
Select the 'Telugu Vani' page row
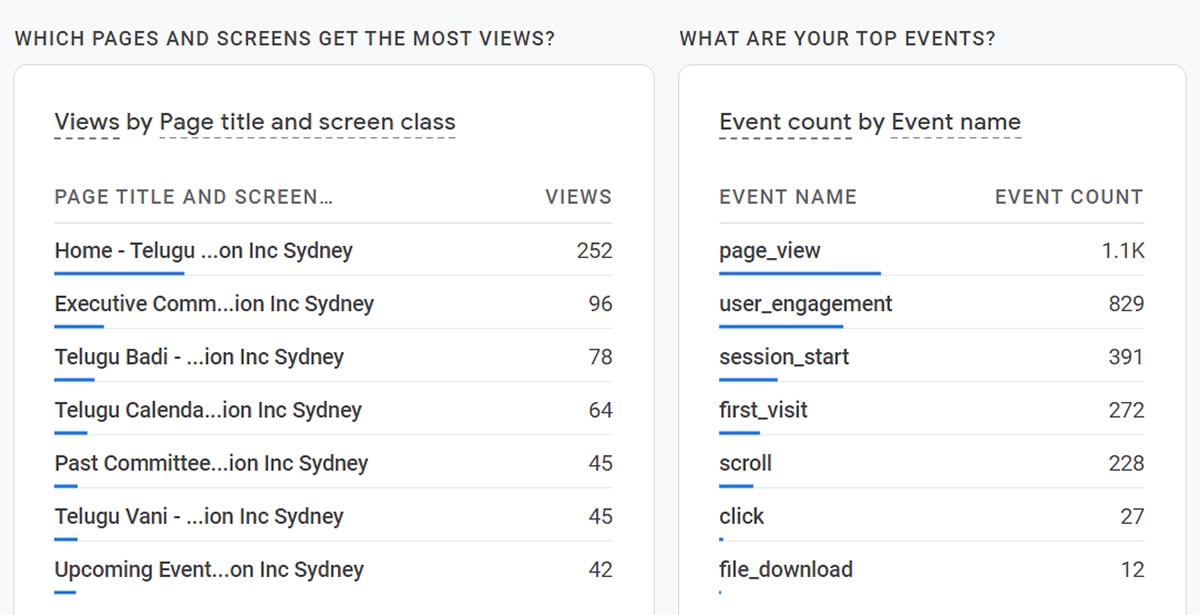[199, 516]
